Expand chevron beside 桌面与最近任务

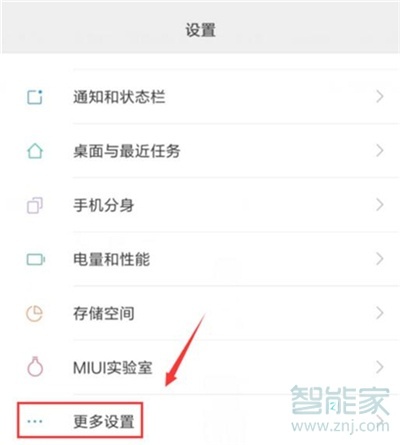(x=380, y=151)
